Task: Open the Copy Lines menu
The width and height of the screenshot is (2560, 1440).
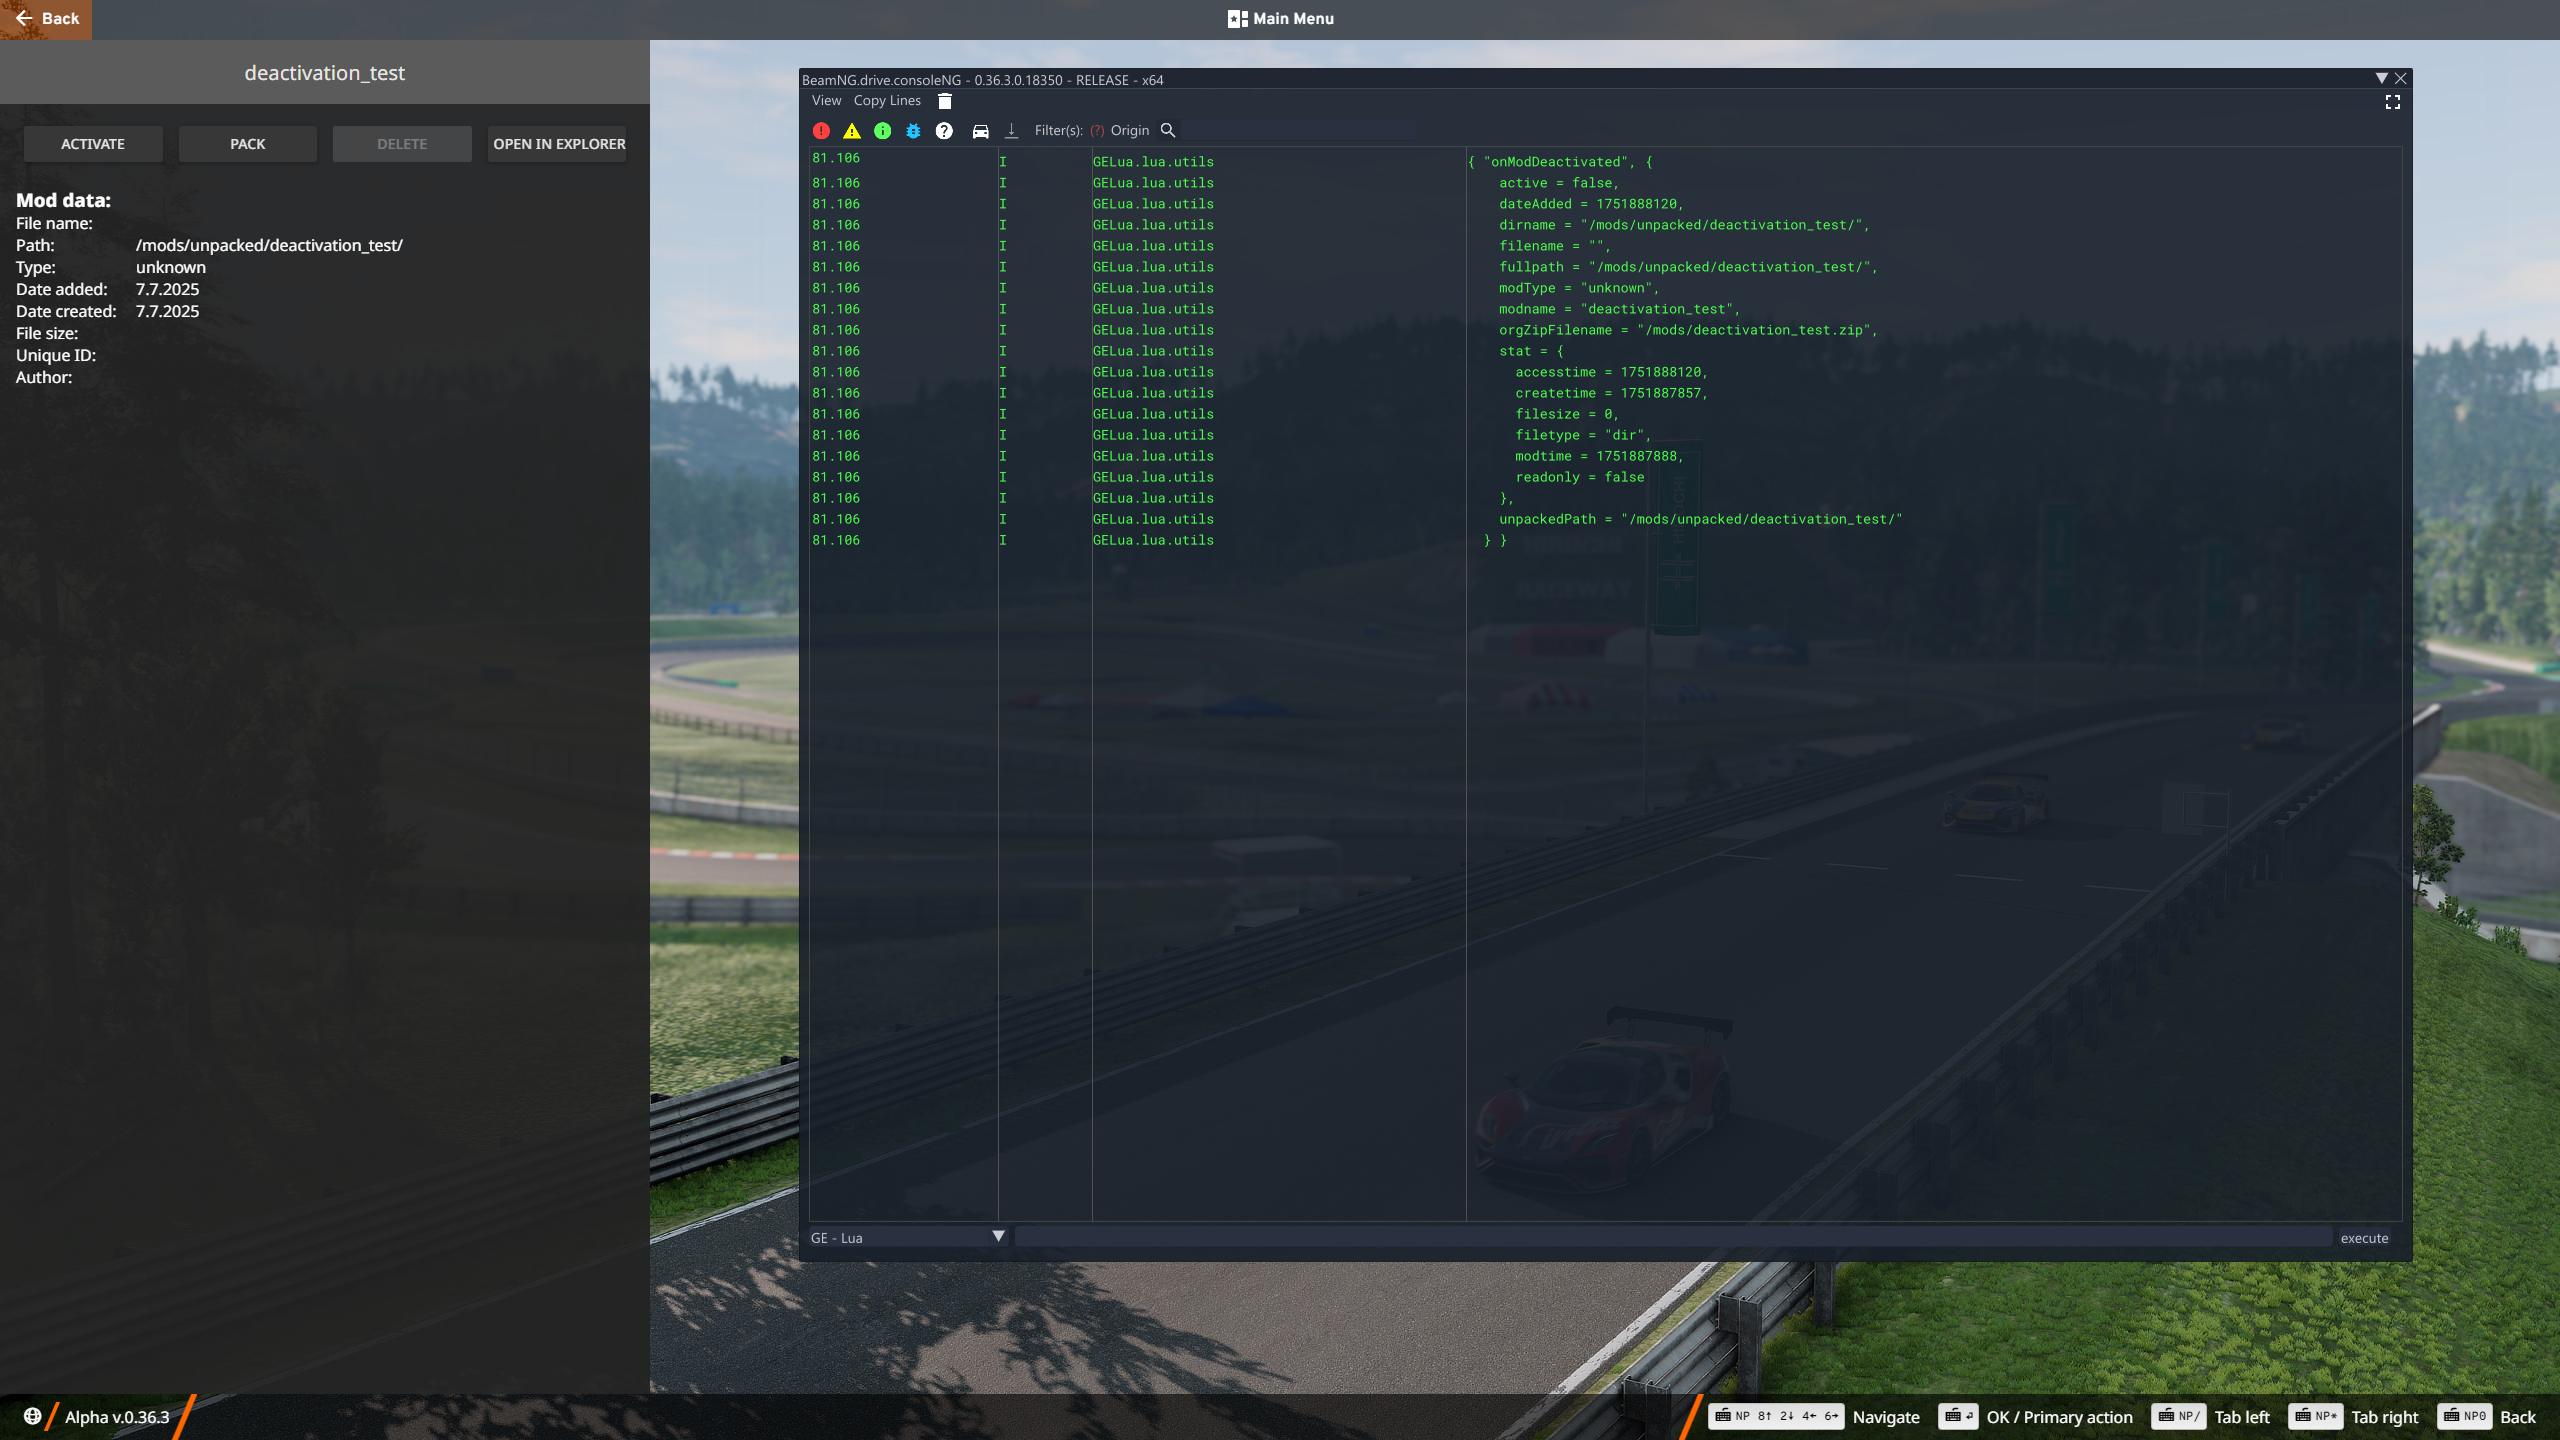Action: 887,101
